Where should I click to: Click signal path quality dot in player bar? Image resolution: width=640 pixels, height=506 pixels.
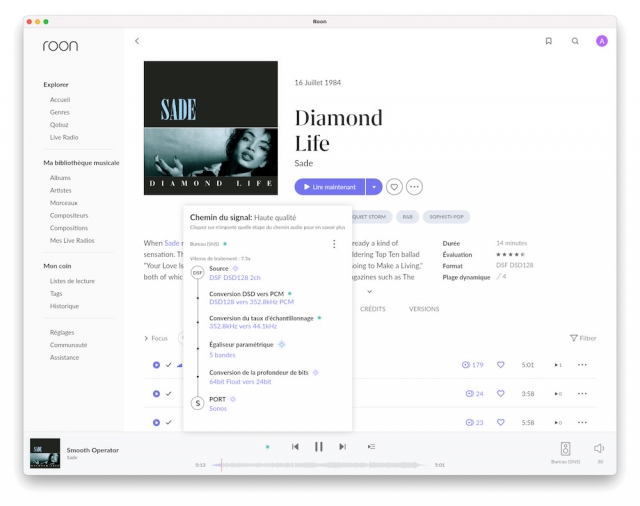[267, 447]
